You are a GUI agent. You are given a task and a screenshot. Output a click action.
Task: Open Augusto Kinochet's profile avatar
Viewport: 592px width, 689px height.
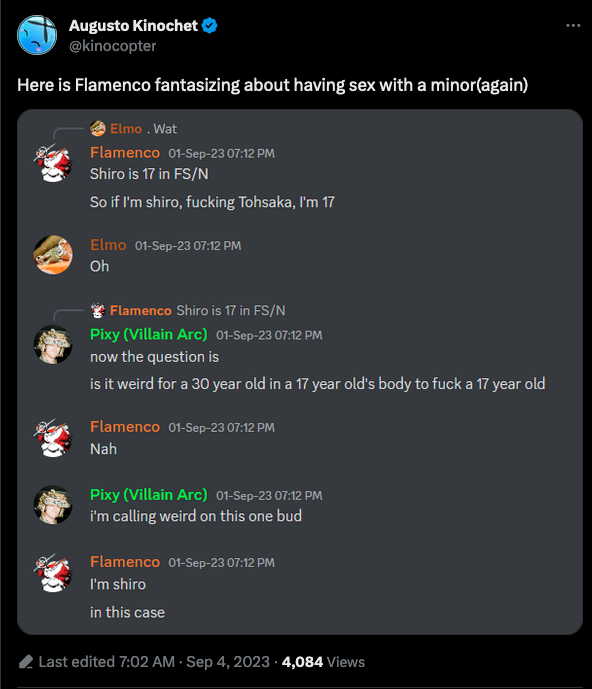click(x=37, y=35)
